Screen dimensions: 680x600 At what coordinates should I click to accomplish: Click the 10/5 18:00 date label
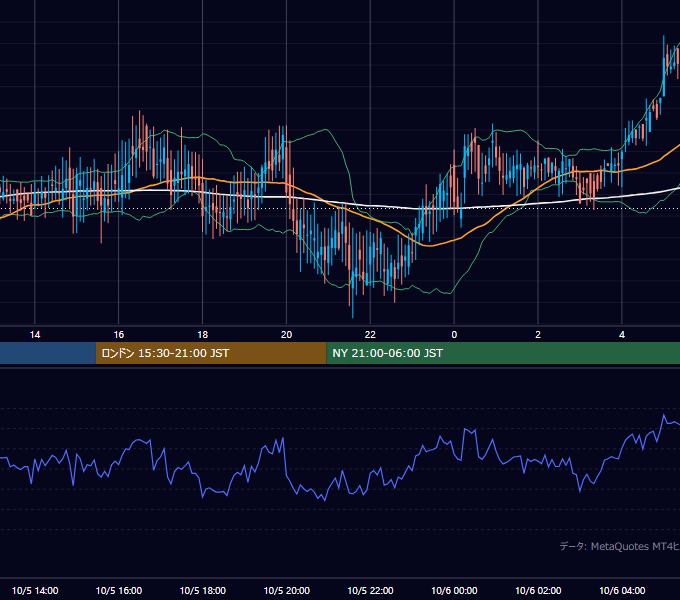[x=203, y=590]
